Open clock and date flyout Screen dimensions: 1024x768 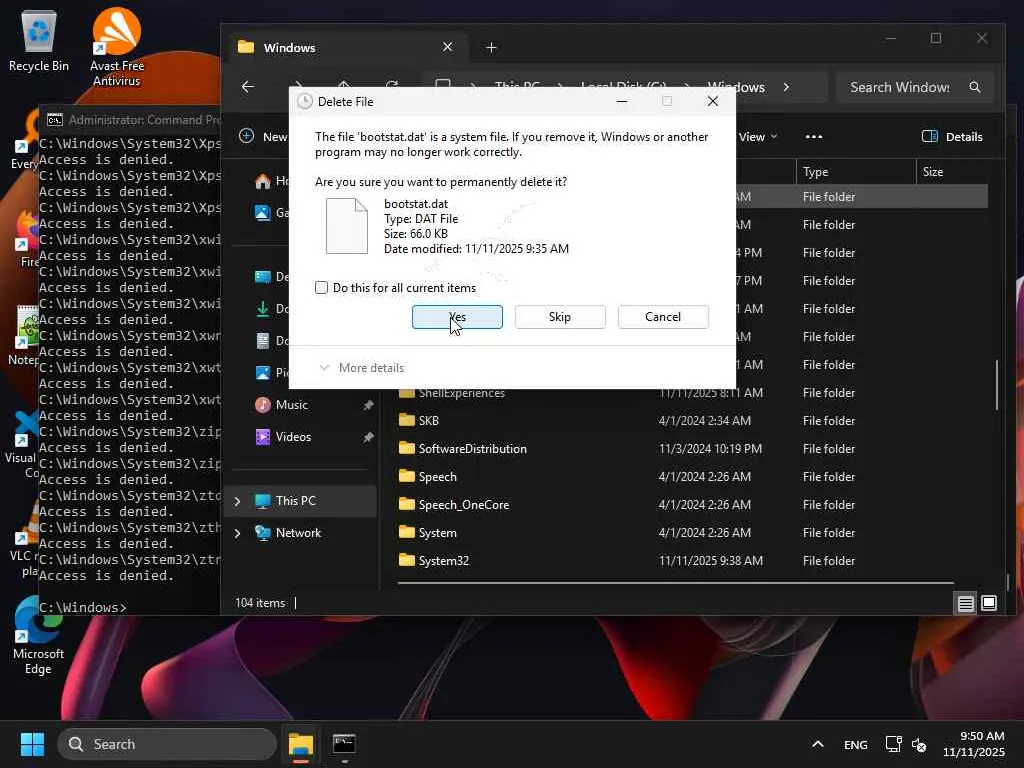974,744
